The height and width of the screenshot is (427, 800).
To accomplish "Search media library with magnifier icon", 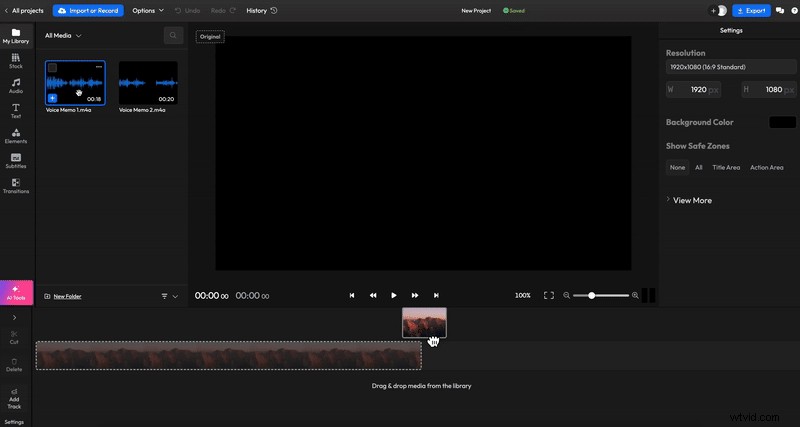I will point(173,36).
